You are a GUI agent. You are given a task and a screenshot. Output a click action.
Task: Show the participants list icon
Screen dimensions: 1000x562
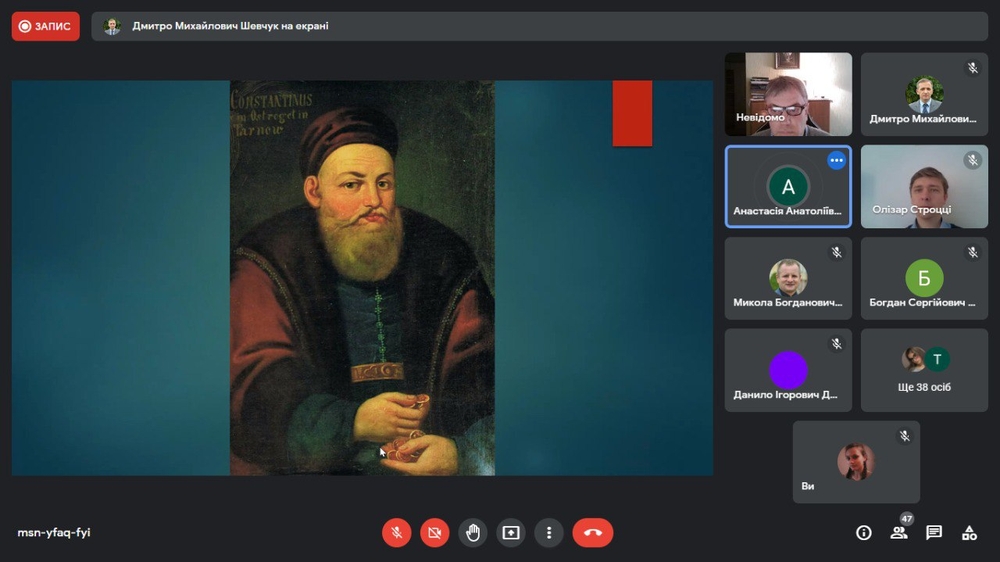[899, 533]
